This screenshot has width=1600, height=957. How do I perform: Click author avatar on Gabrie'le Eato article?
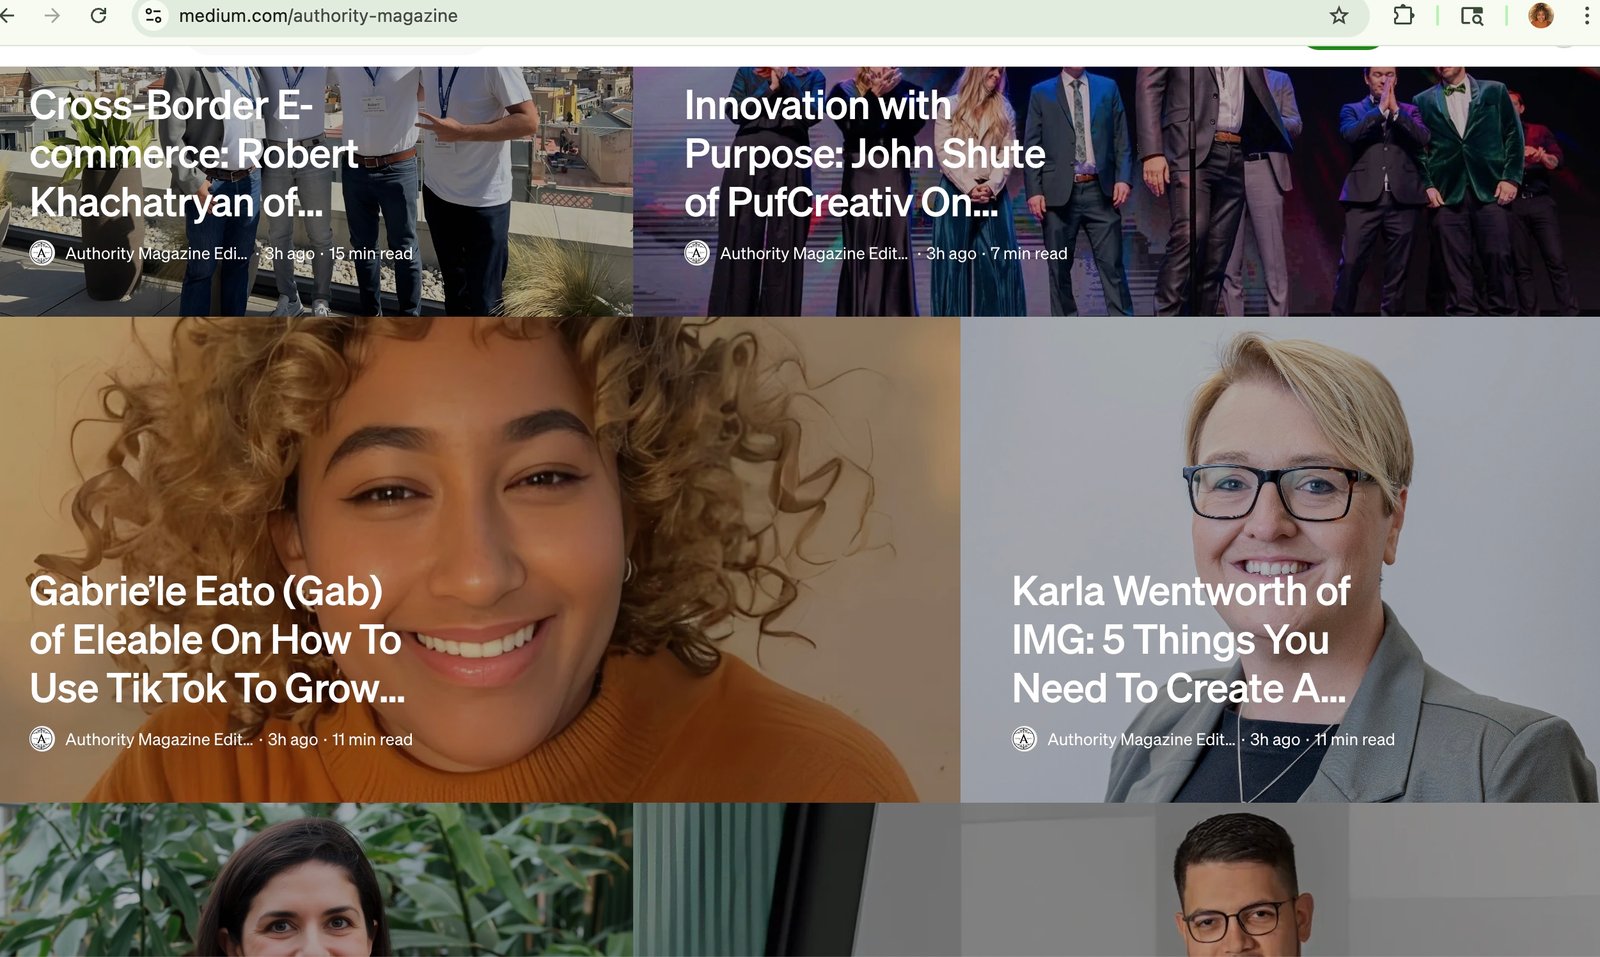(x=42, y=740)
